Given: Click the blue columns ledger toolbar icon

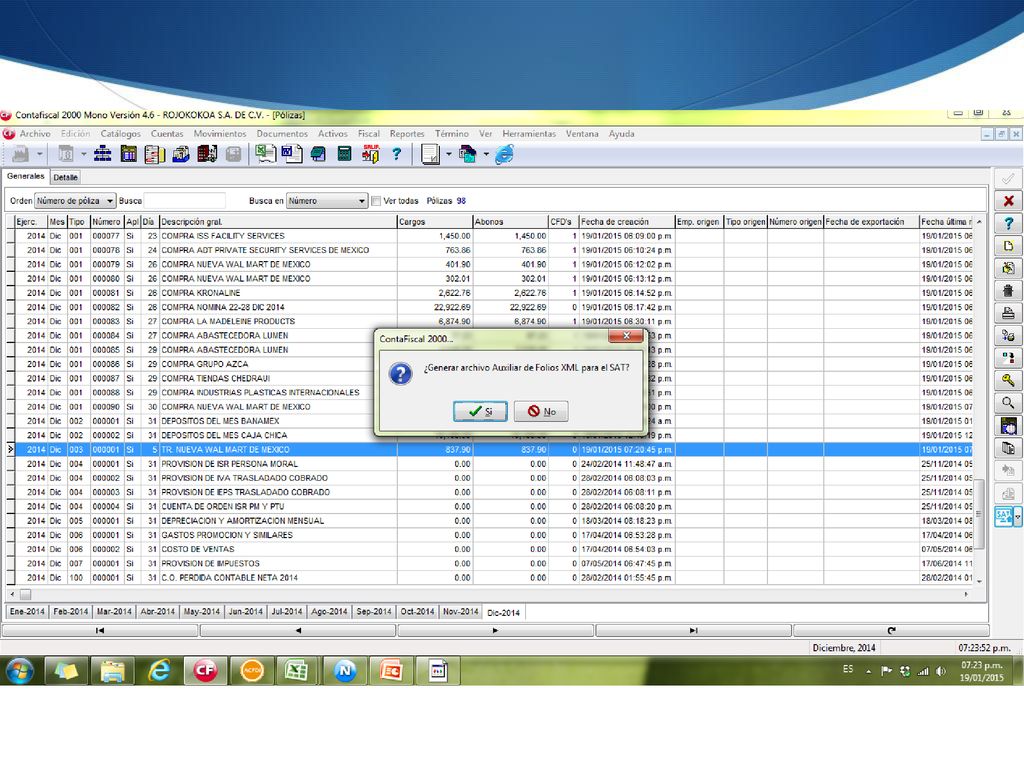Looking at the screenshot, I should [x=129, y=155].
